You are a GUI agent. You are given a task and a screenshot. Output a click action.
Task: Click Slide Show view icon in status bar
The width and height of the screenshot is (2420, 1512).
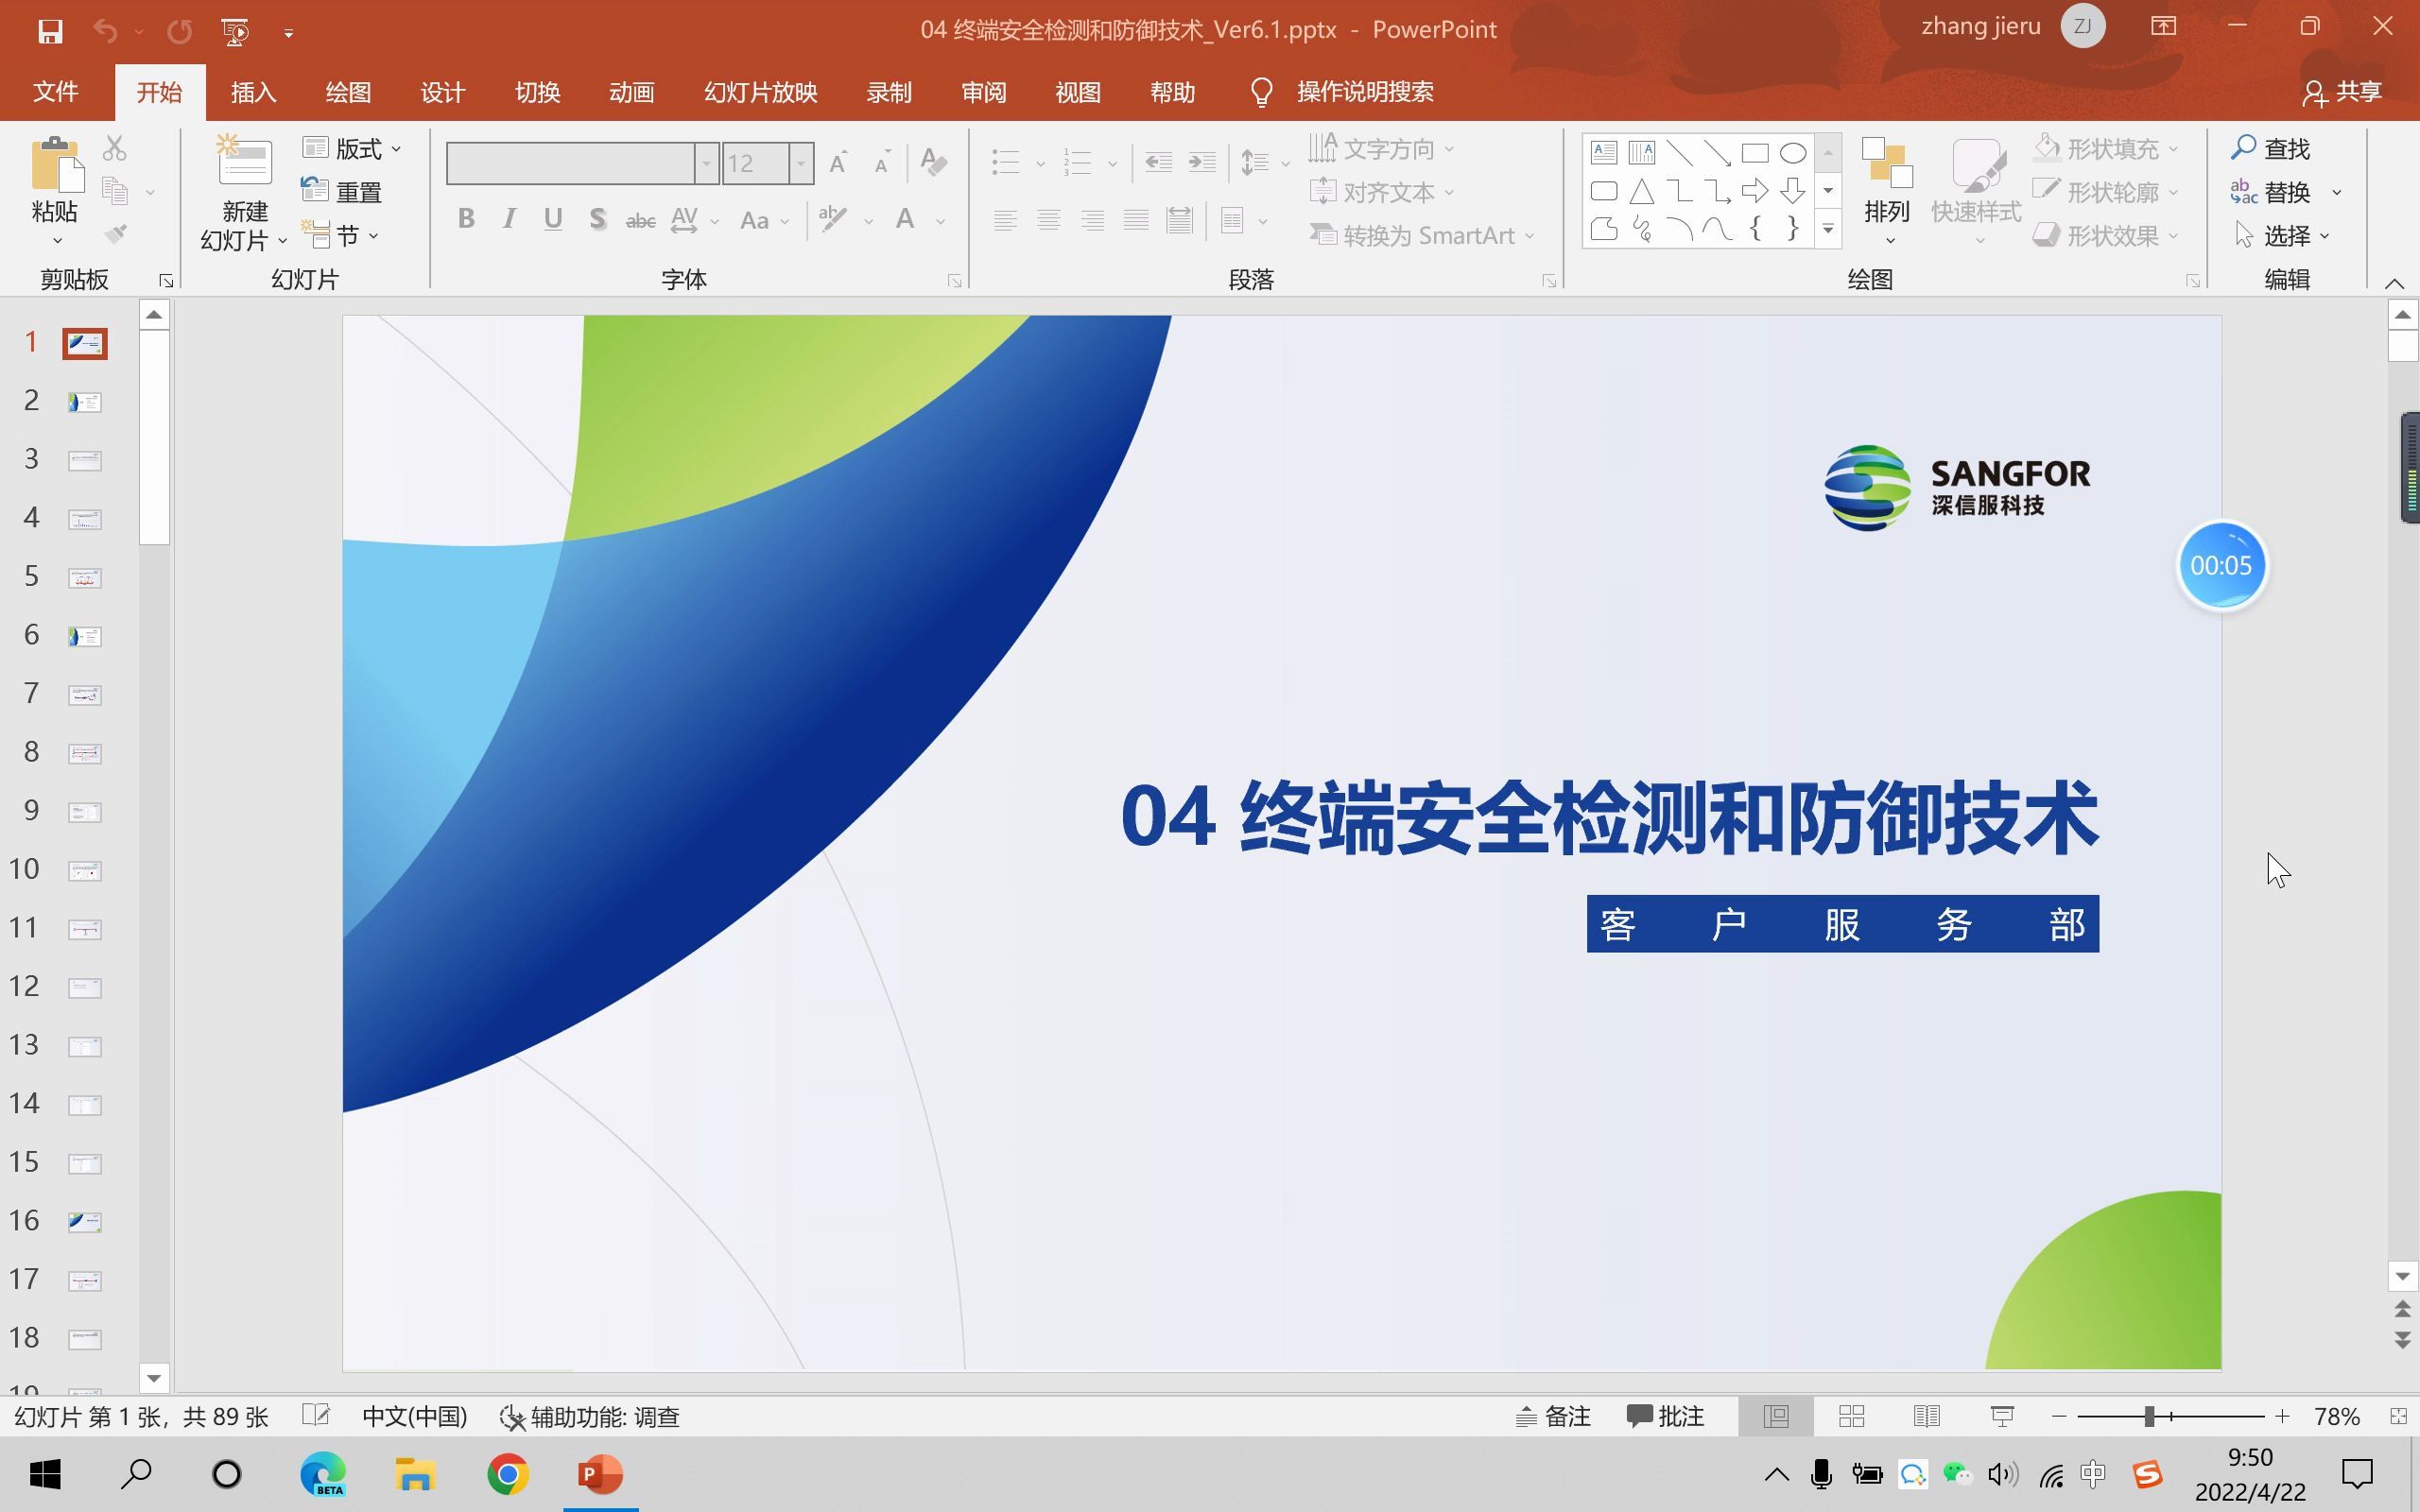click(2002, 1416)
